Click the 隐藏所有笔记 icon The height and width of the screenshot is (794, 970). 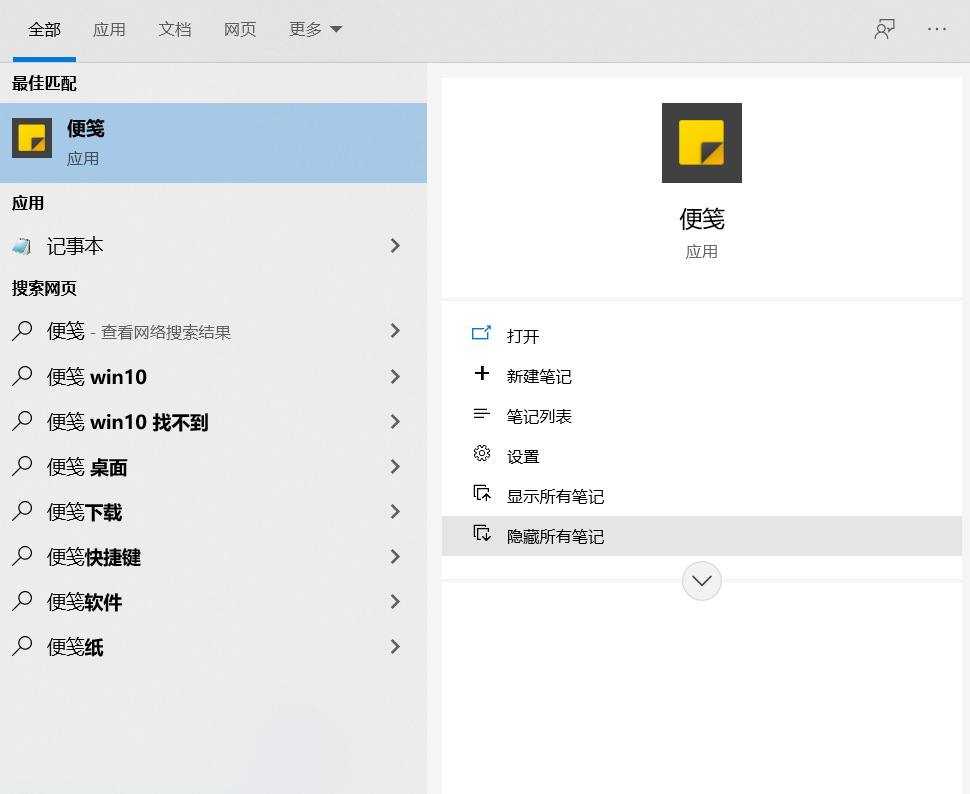click(483, 536)
